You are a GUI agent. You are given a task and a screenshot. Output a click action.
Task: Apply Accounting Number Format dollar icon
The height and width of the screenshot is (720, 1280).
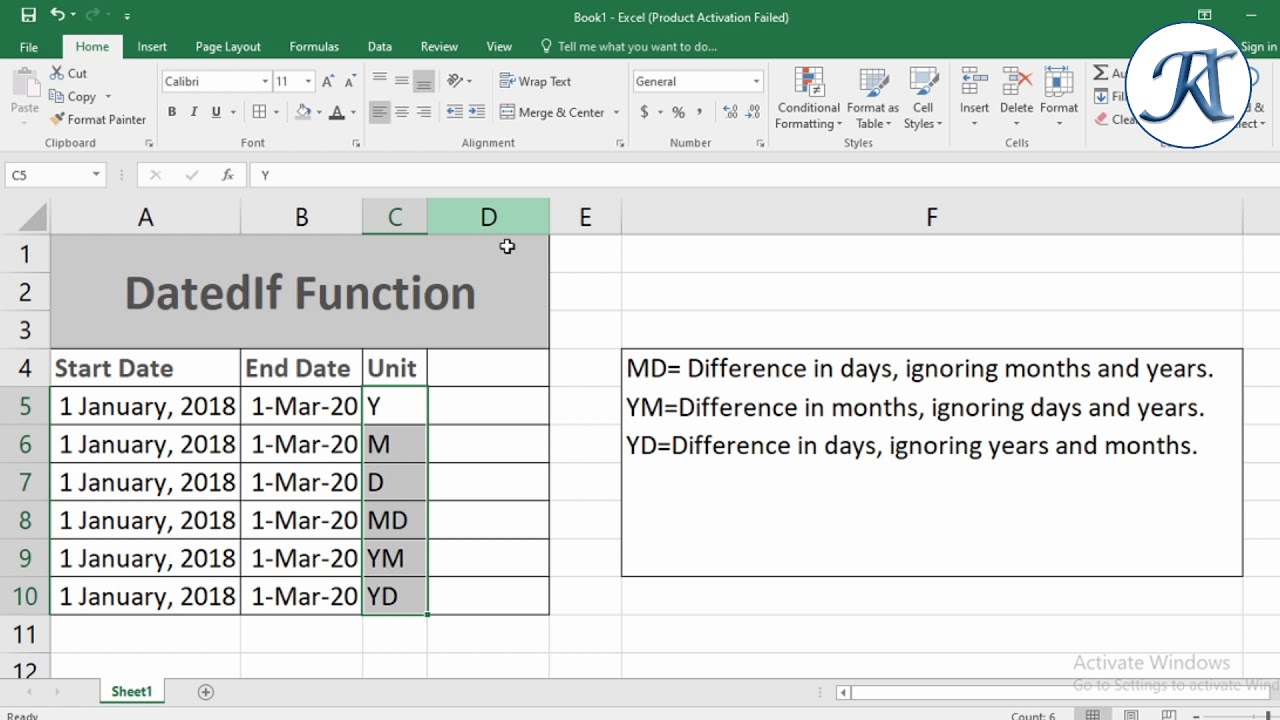pyautogui.click(x=645, y=112)
